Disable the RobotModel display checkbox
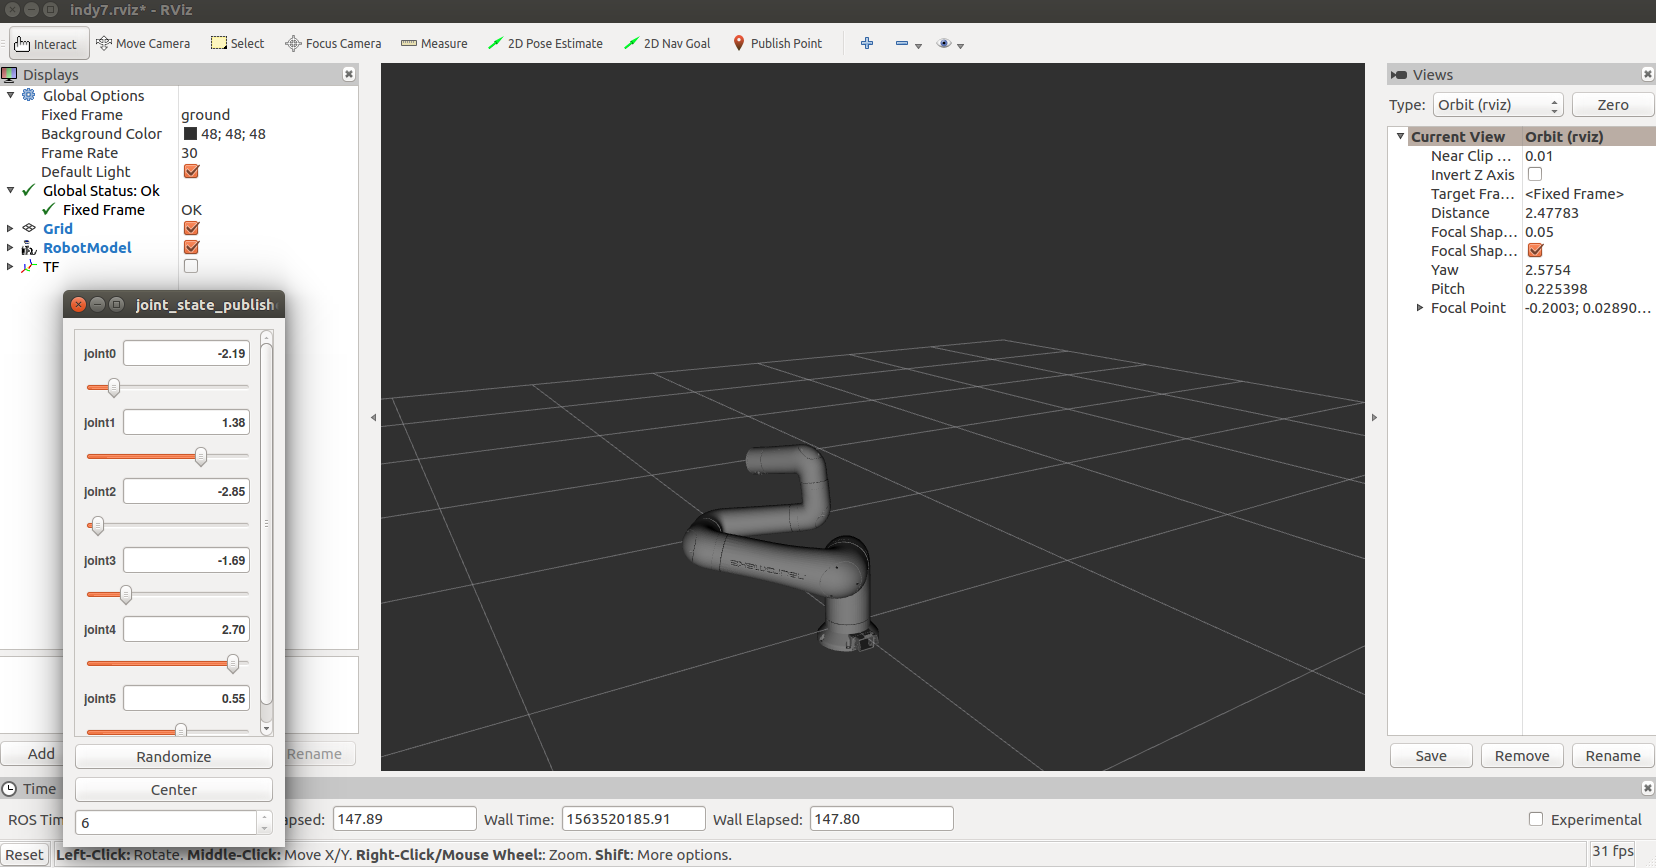 click(191, 247)
